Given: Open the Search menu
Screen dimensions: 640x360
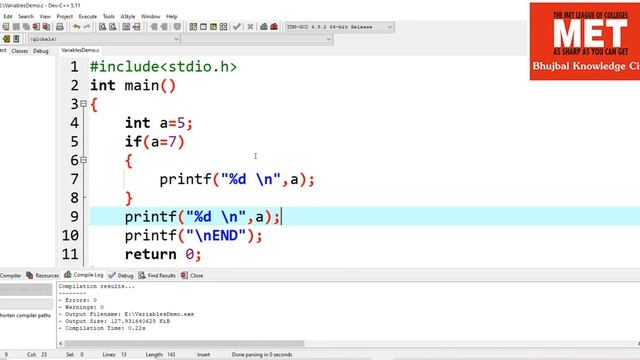Looking at the screenshot, I should 26,16.
